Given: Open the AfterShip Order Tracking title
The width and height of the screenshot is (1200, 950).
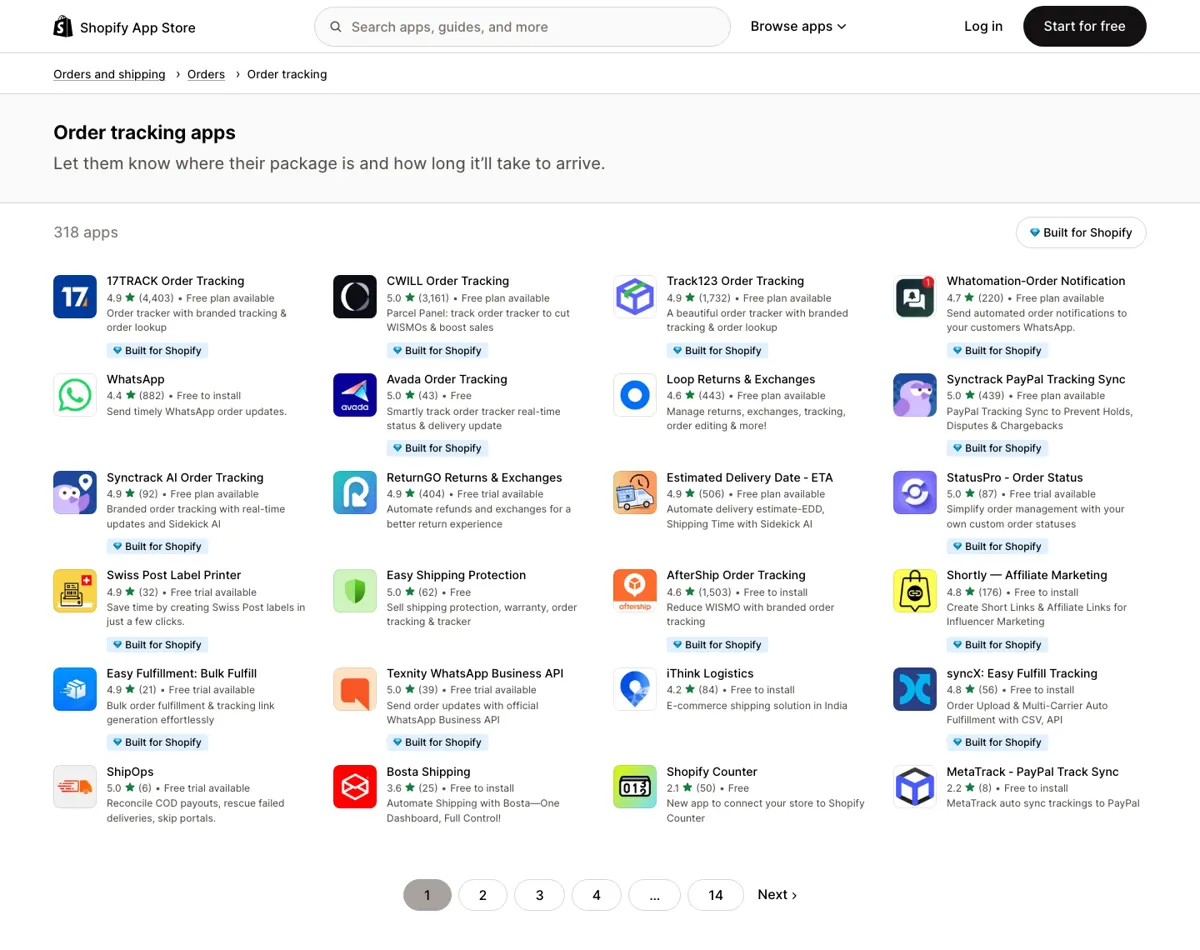Looking at the screenshot, I should 736,575.
